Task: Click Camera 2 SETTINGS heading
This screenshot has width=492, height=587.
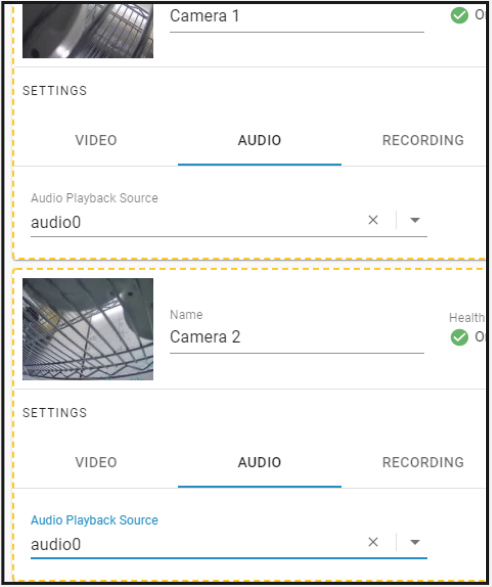Action: [x=55, y=413]
